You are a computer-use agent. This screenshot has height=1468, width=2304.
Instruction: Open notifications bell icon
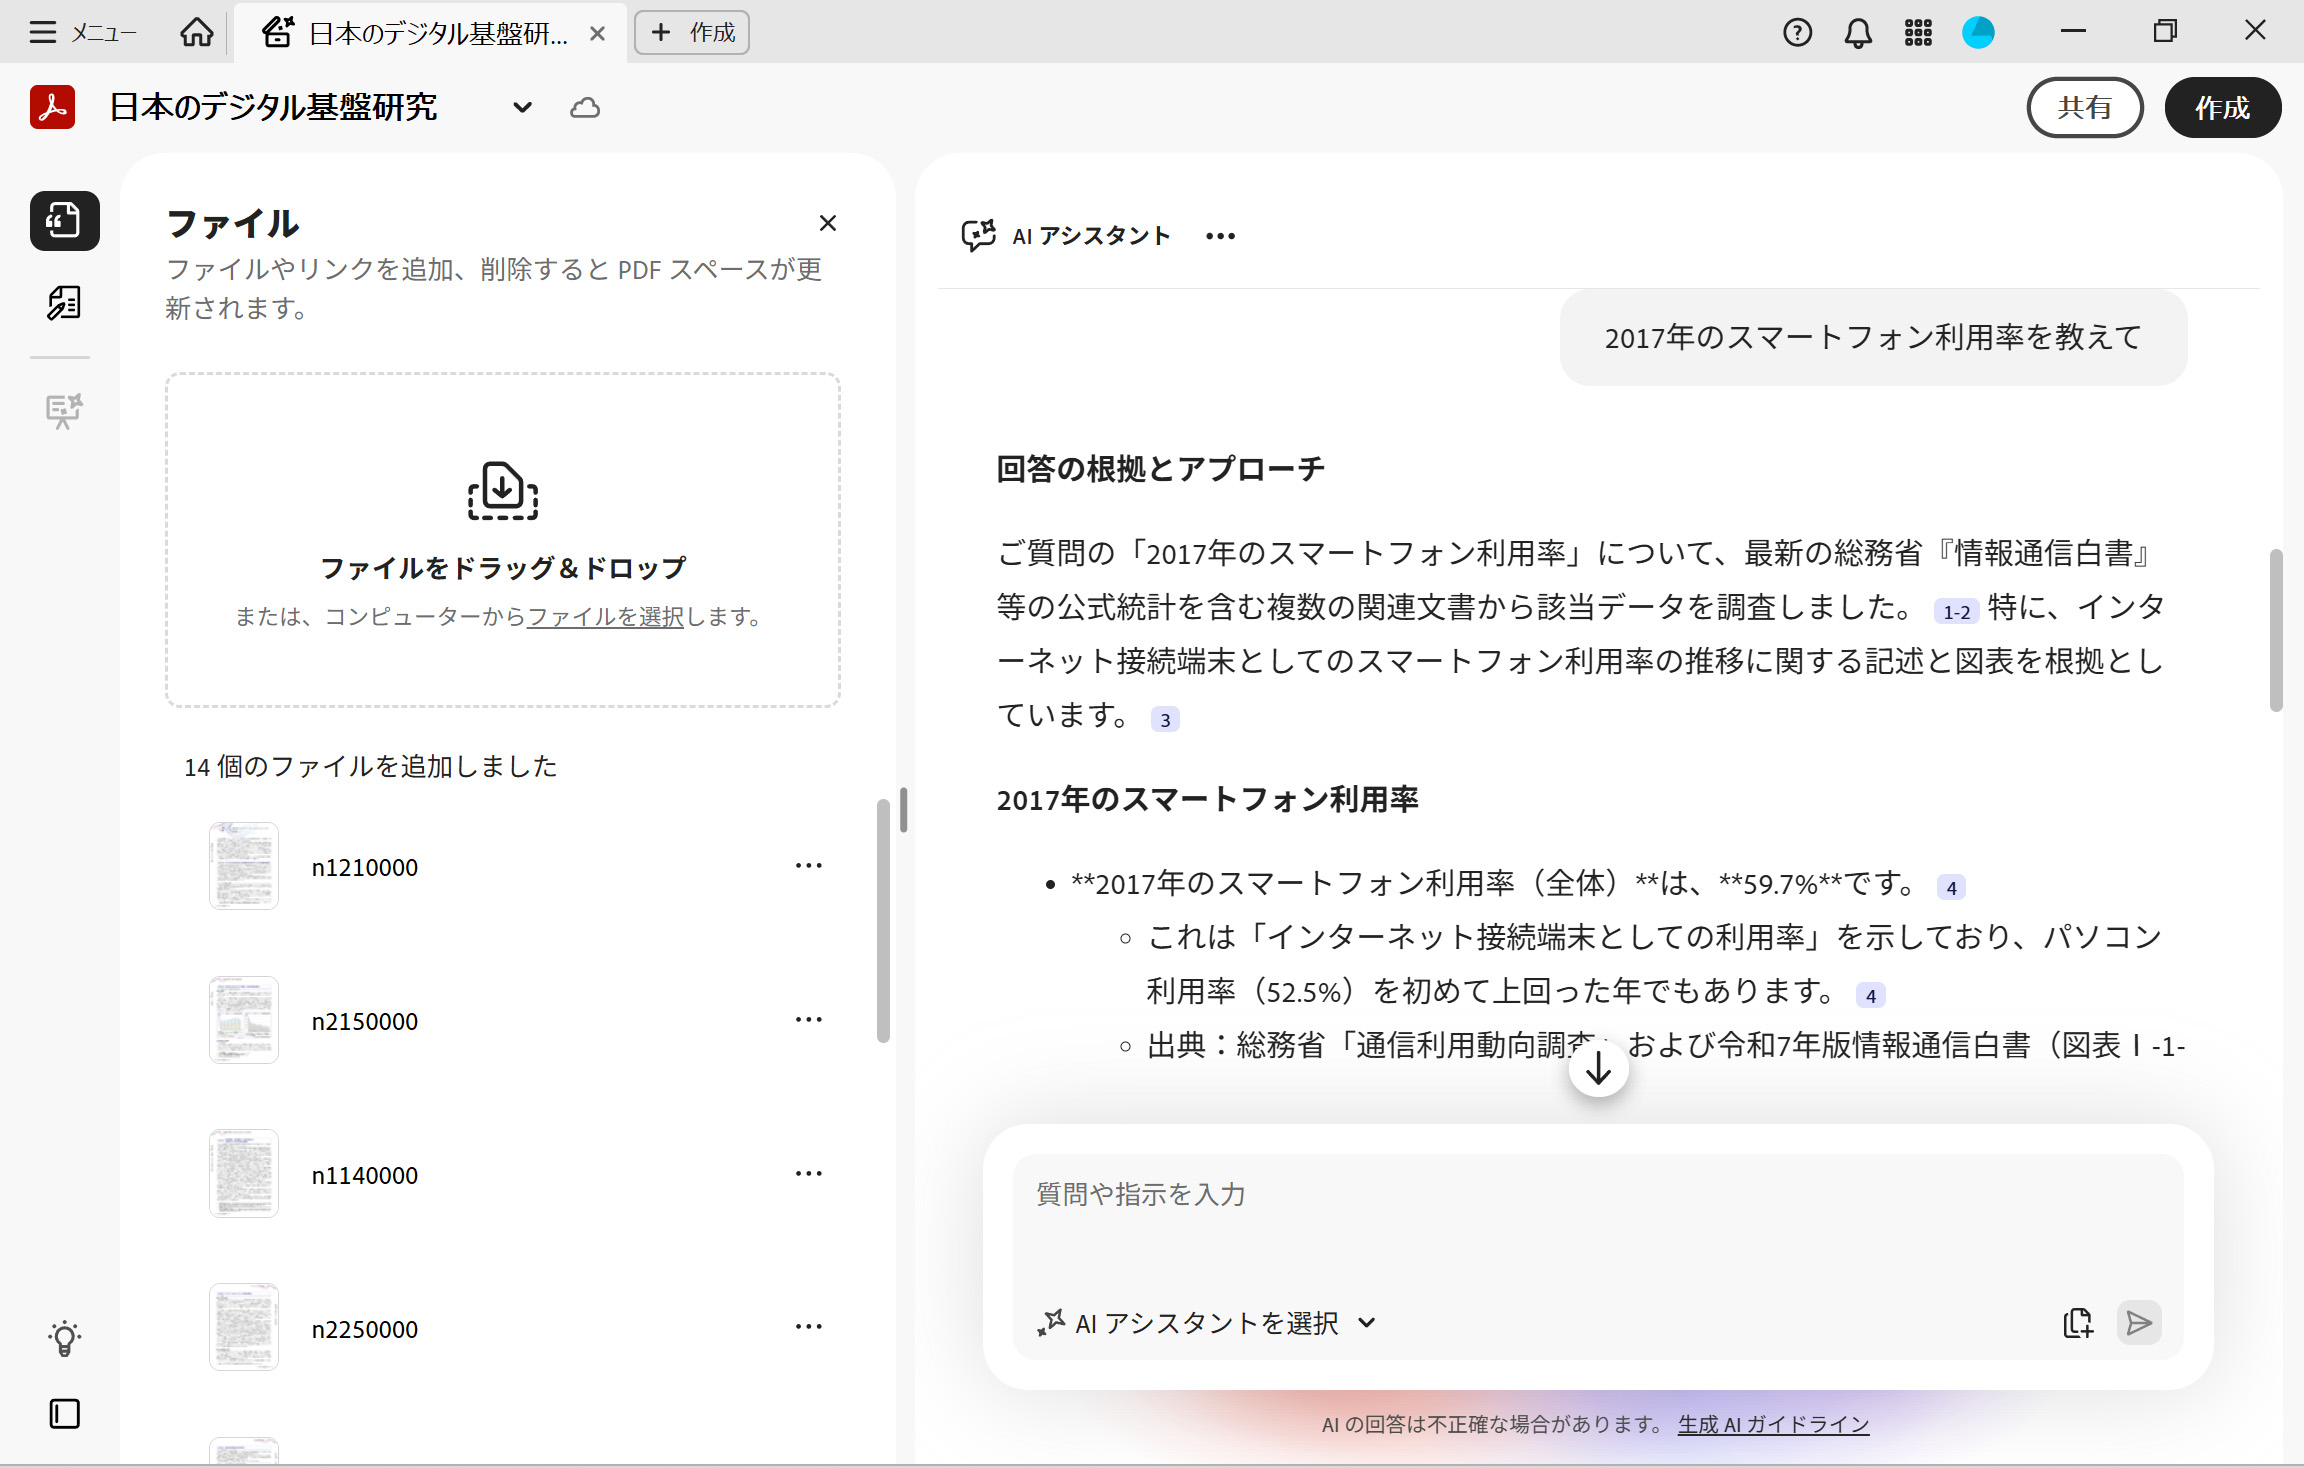[1857, 33]
